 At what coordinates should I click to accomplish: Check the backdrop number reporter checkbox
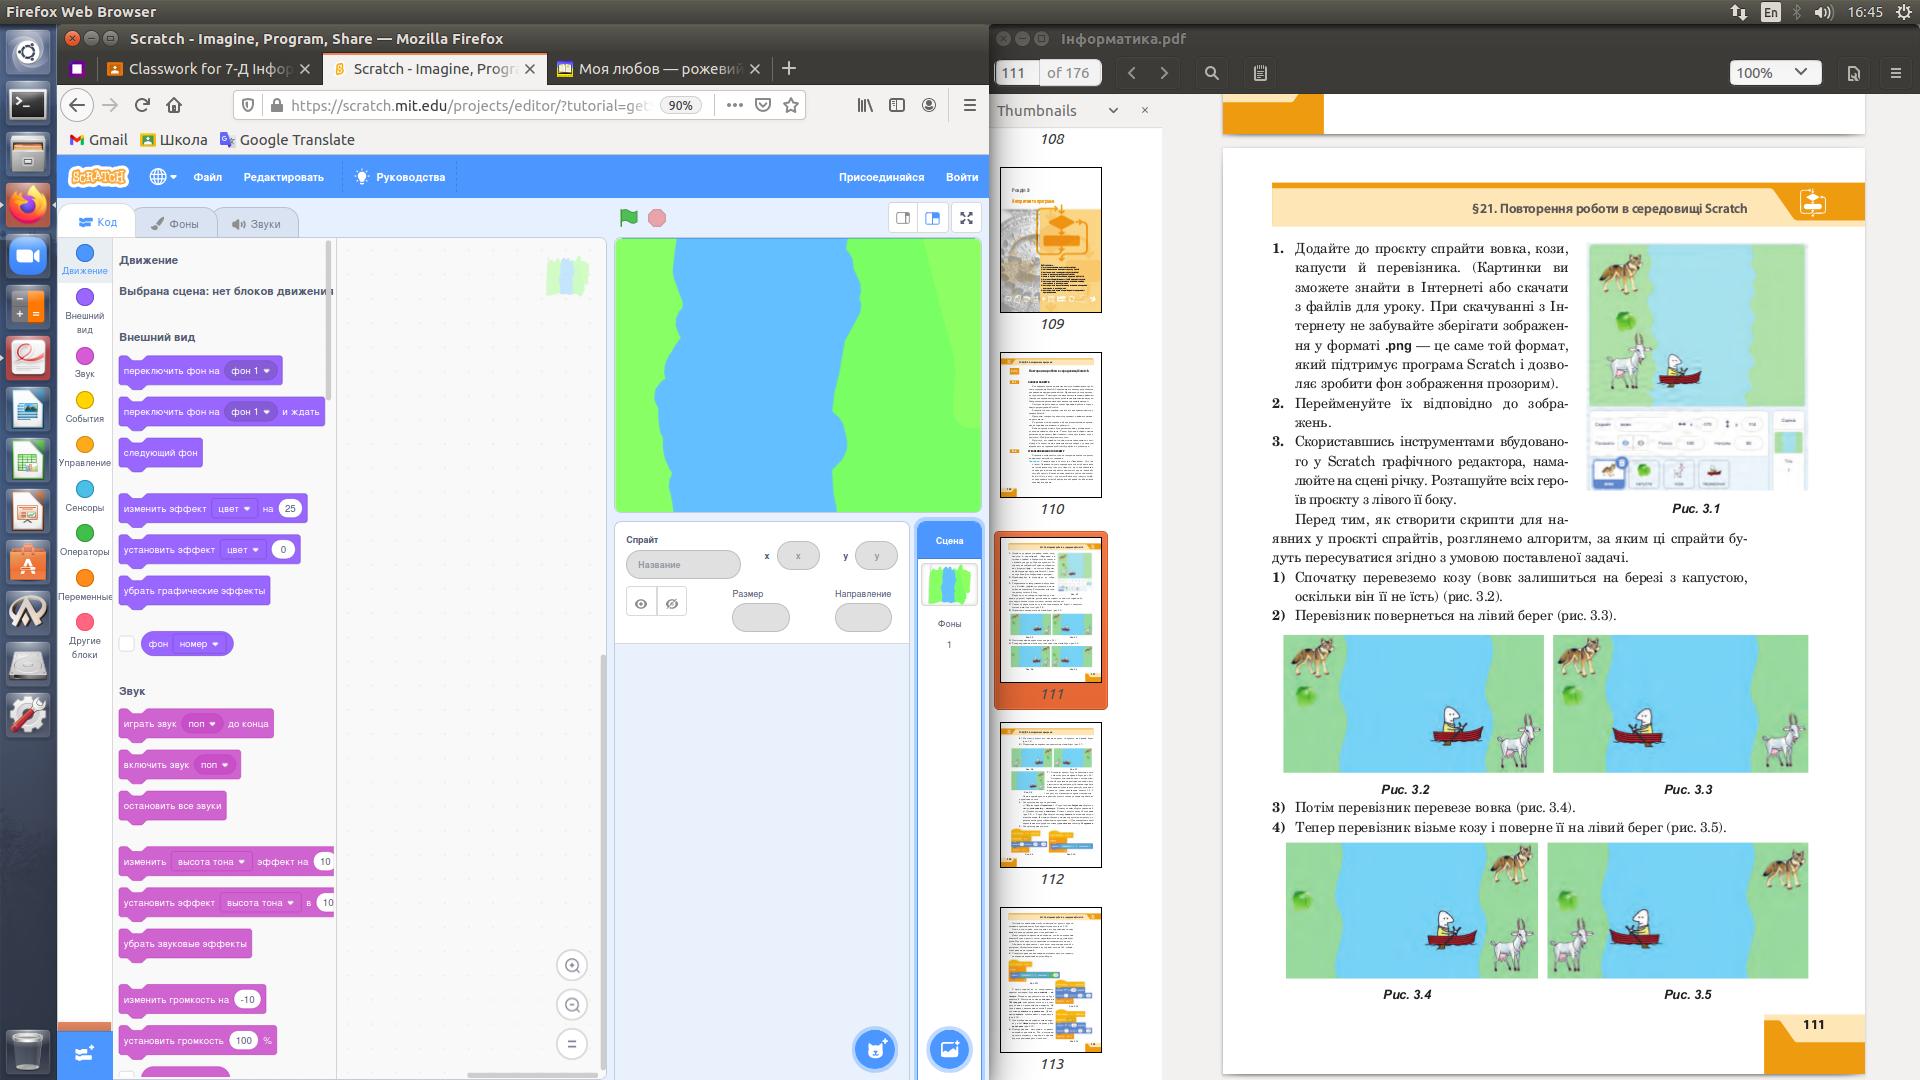pos(127,644)
